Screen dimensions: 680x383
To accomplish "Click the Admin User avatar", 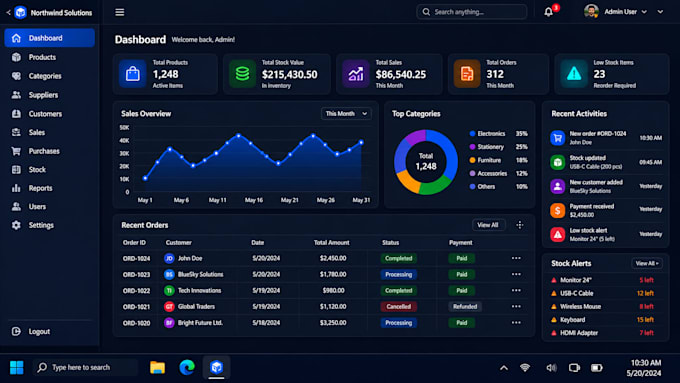I will pos(591,12).
